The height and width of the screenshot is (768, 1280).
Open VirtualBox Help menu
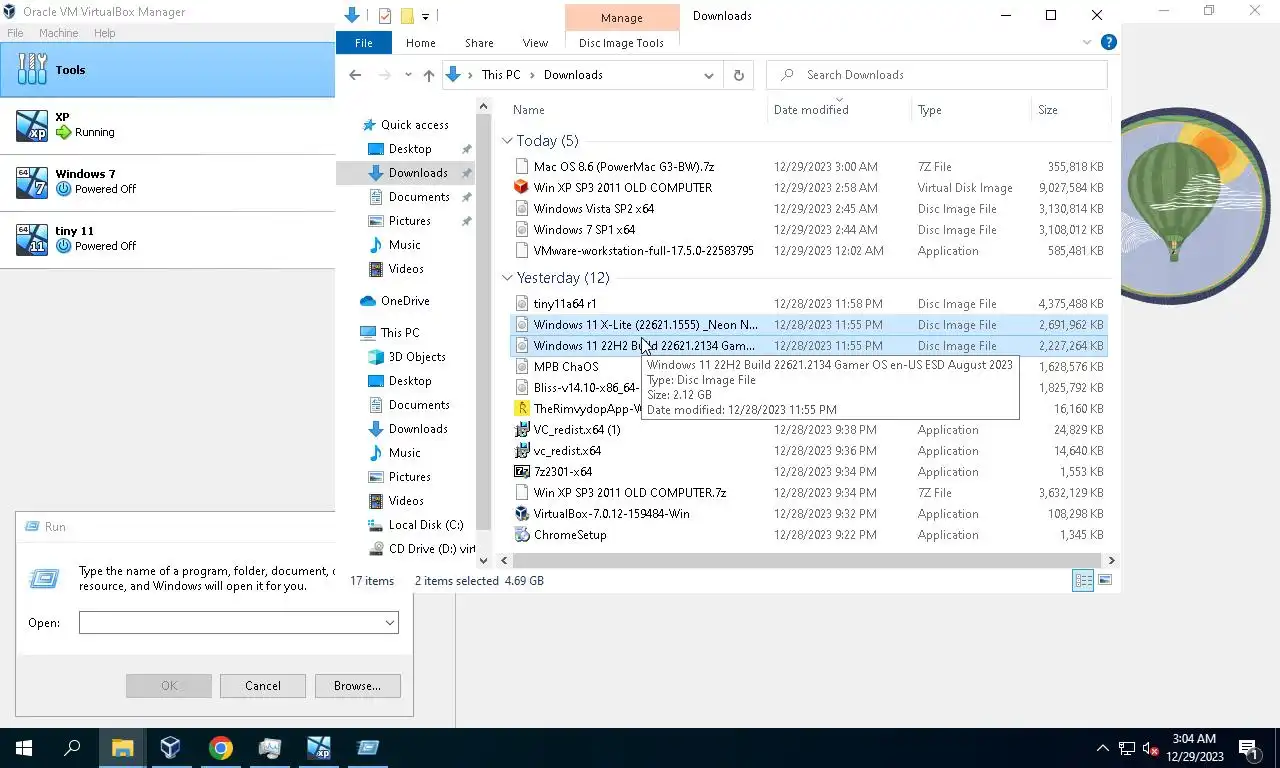point(105,33)
